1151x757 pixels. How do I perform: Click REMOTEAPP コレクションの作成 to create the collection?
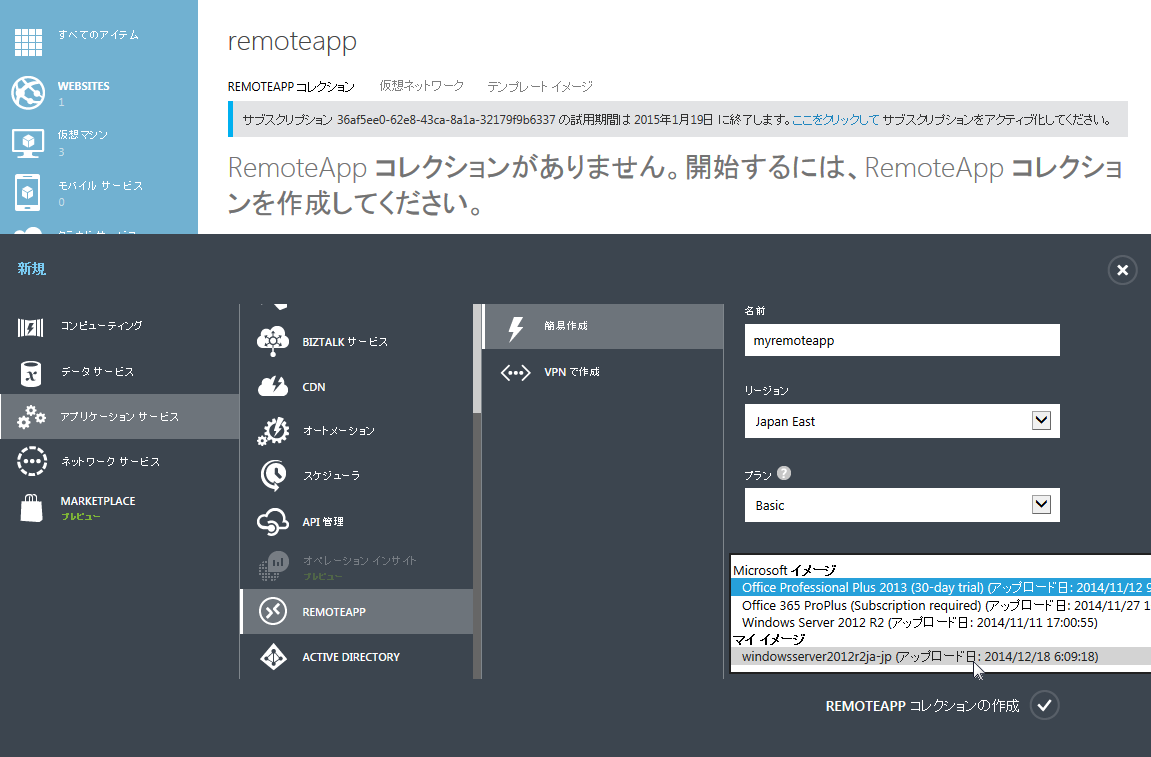pyautogui.click(x=1044, y=705)
